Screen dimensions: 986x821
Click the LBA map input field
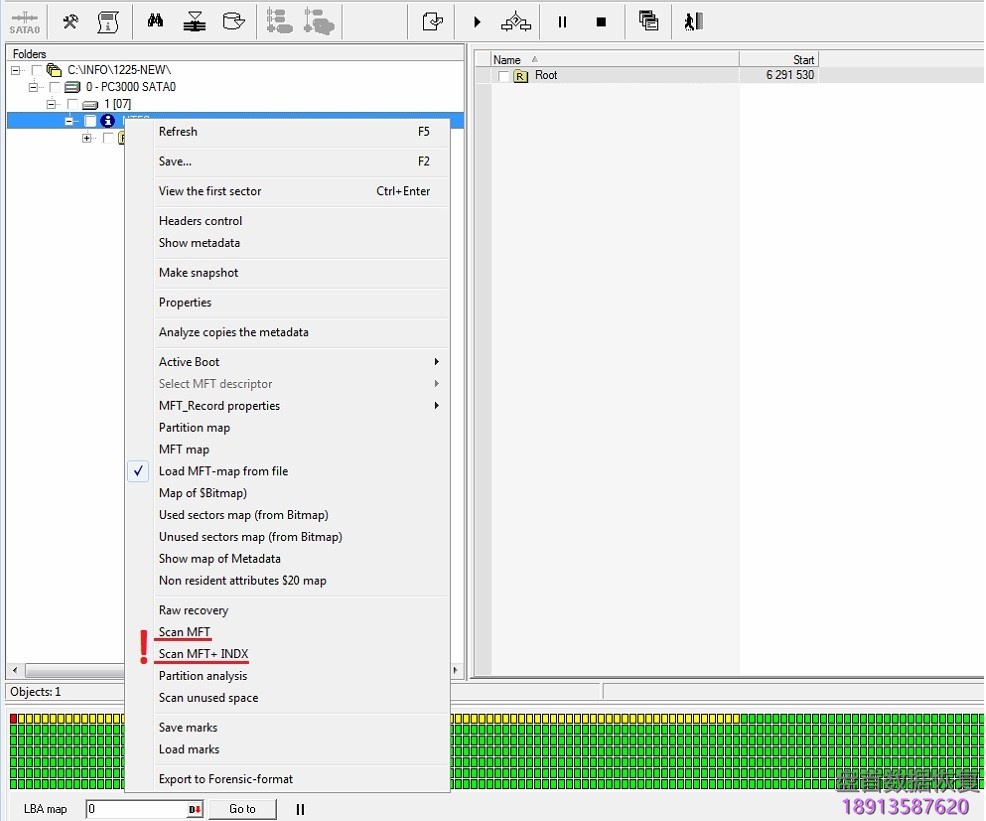tap(137, 809)
